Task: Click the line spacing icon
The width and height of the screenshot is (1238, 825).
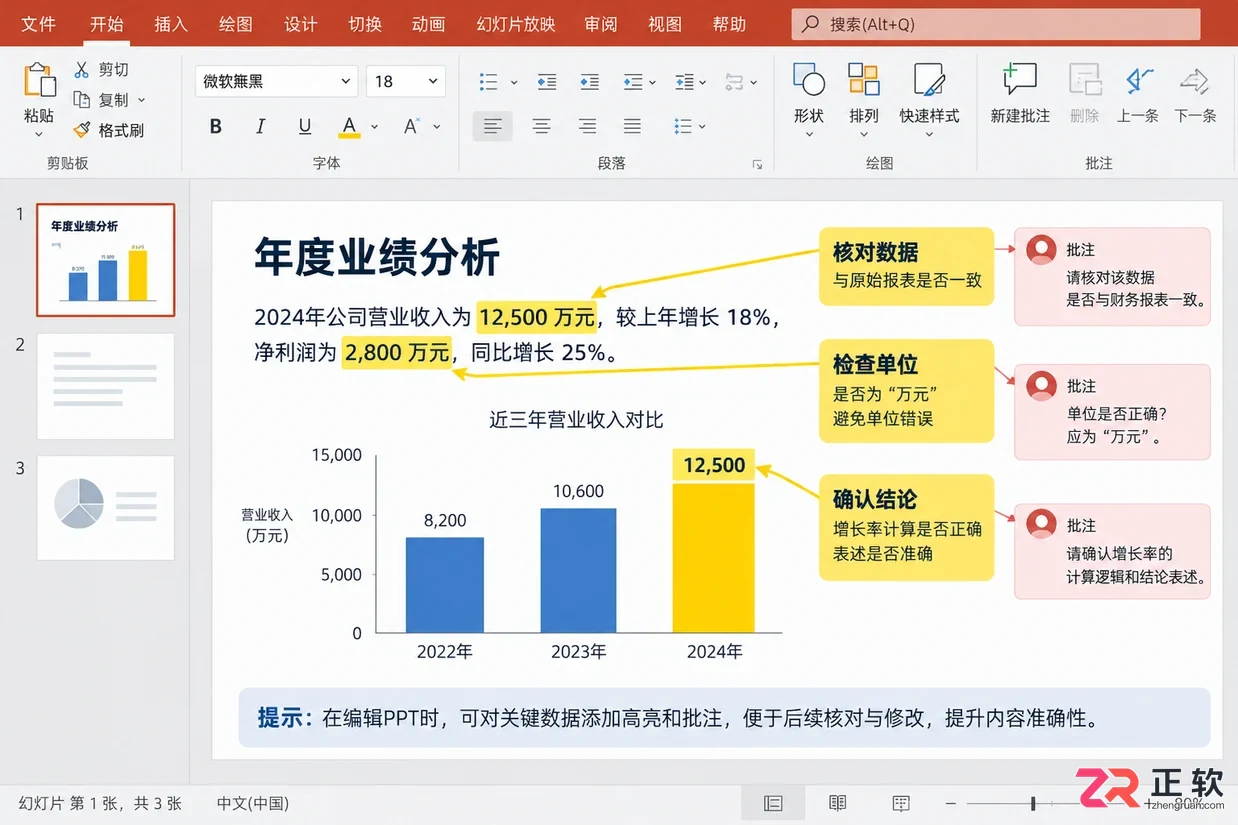Action: (632, 82)
